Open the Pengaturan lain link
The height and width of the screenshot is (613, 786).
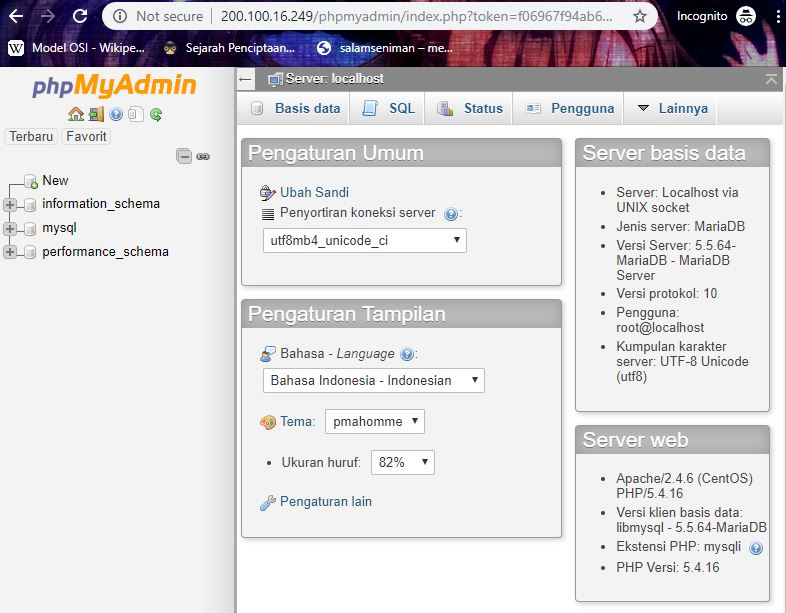point(326,502)
